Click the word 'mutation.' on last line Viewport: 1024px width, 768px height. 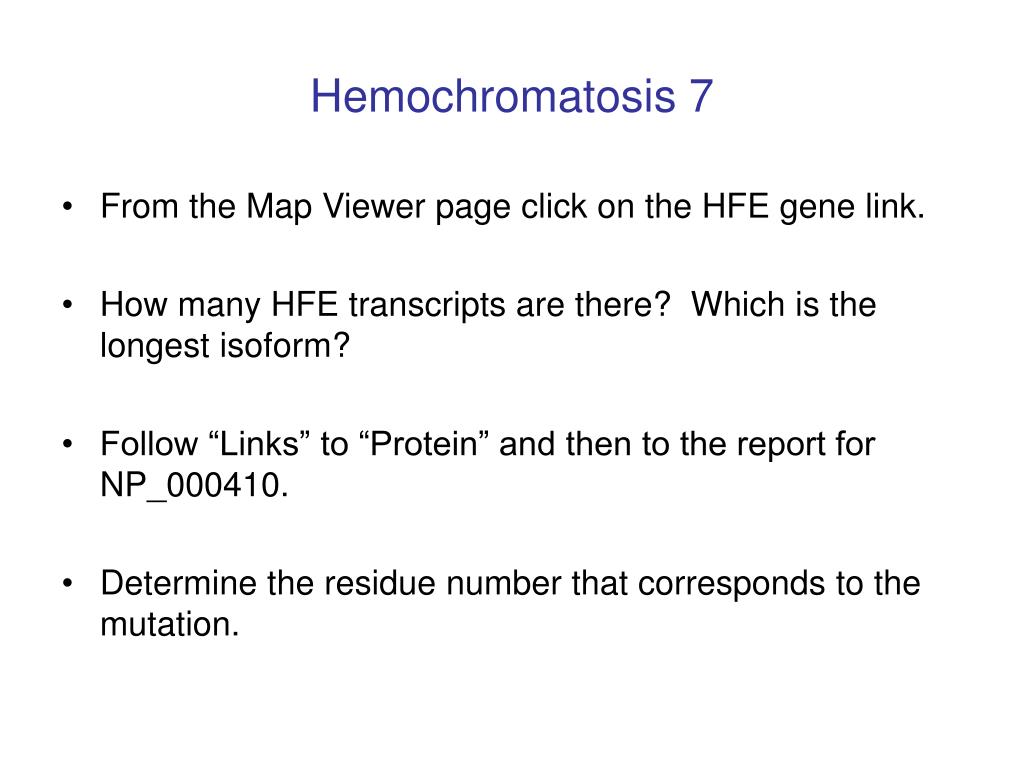(x=170, y=624)
